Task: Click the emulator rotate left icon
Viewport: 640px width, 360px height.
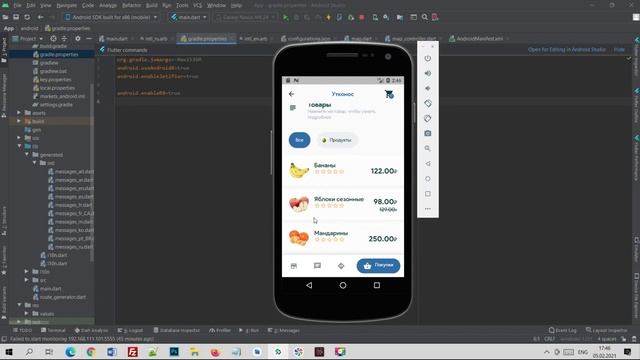Action: click(x=427, y=103)
